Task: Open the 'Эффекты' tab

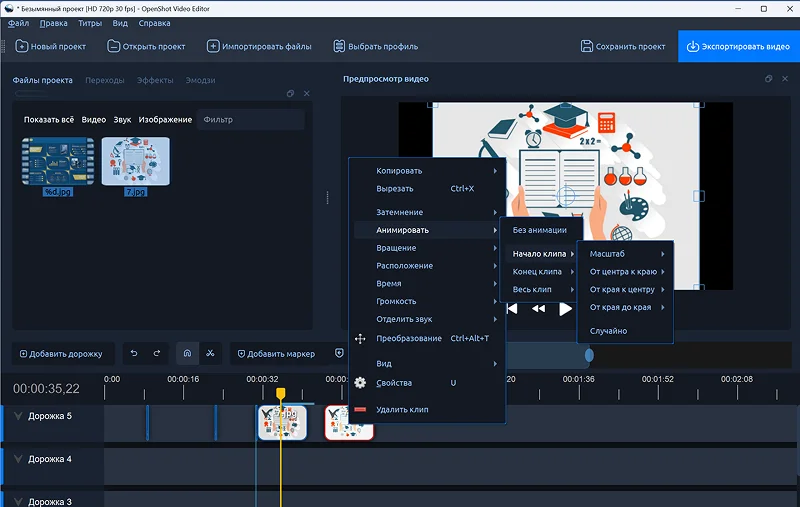Action: 155,80
